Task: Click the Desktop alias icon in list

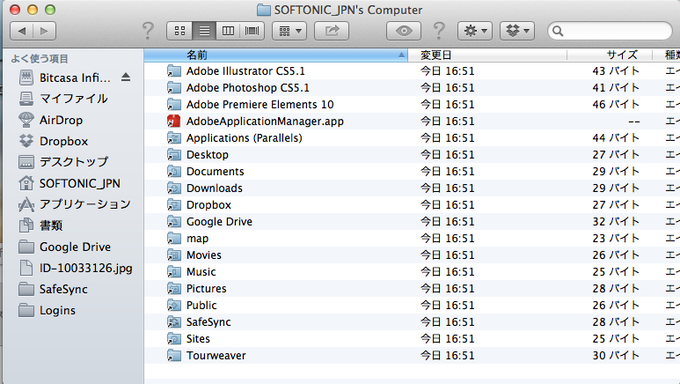Action: pos(174,154)
